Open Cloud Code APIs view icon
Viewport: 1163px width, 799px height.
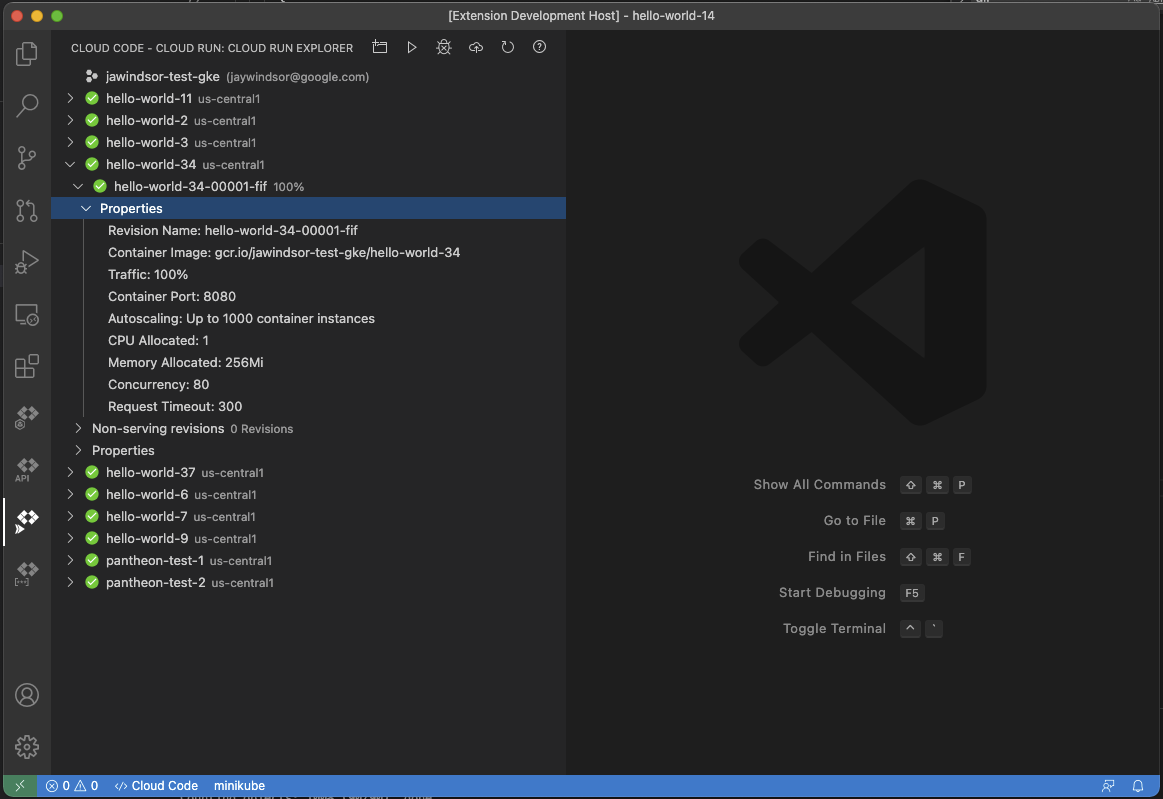click(x=27, y=470)
